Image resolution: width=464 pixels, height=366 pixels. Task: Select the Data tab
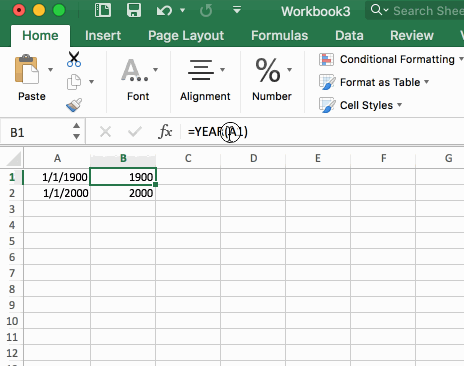tap(349, 35)
